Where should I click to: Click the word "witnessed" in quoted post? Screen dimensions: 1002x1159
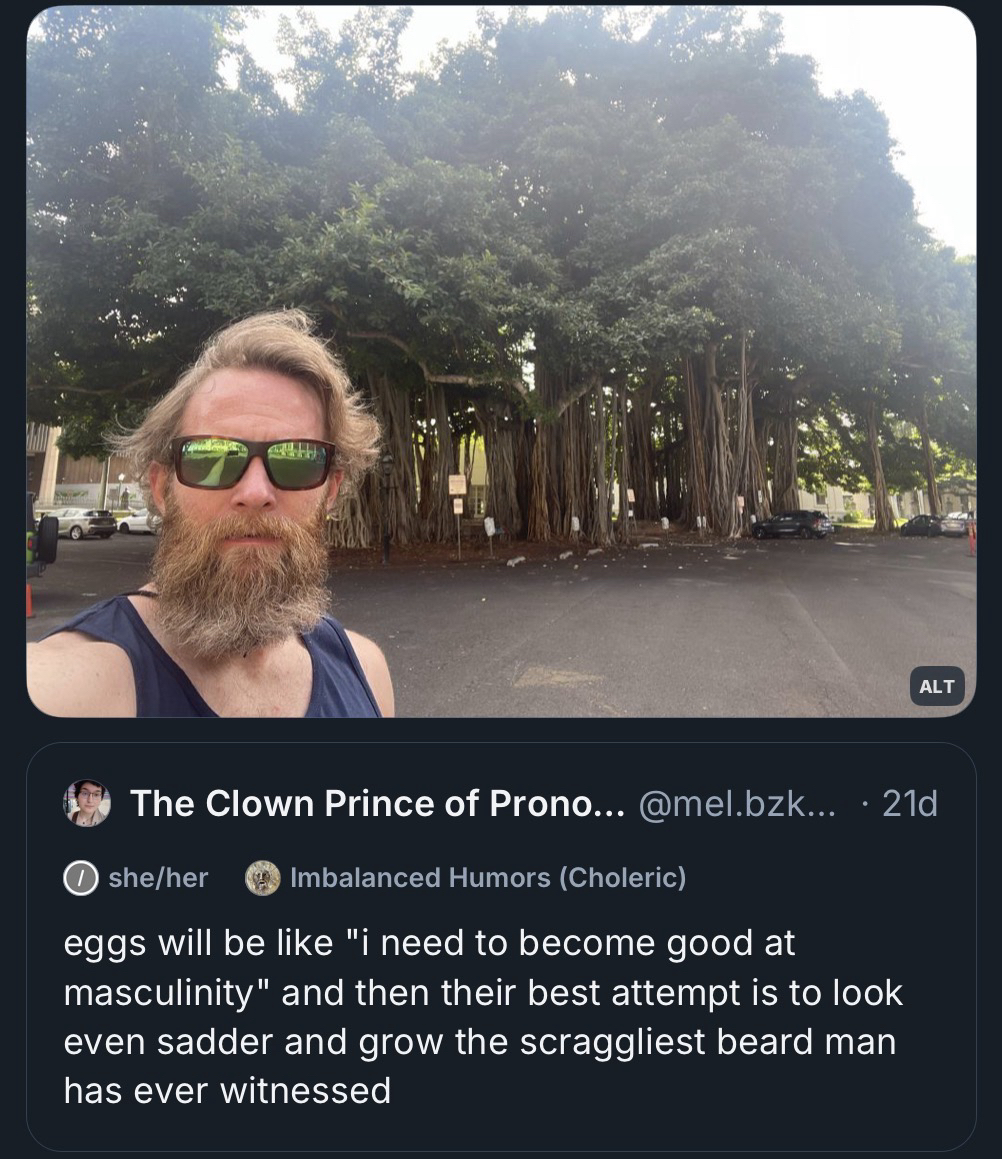pos(305,1089)
